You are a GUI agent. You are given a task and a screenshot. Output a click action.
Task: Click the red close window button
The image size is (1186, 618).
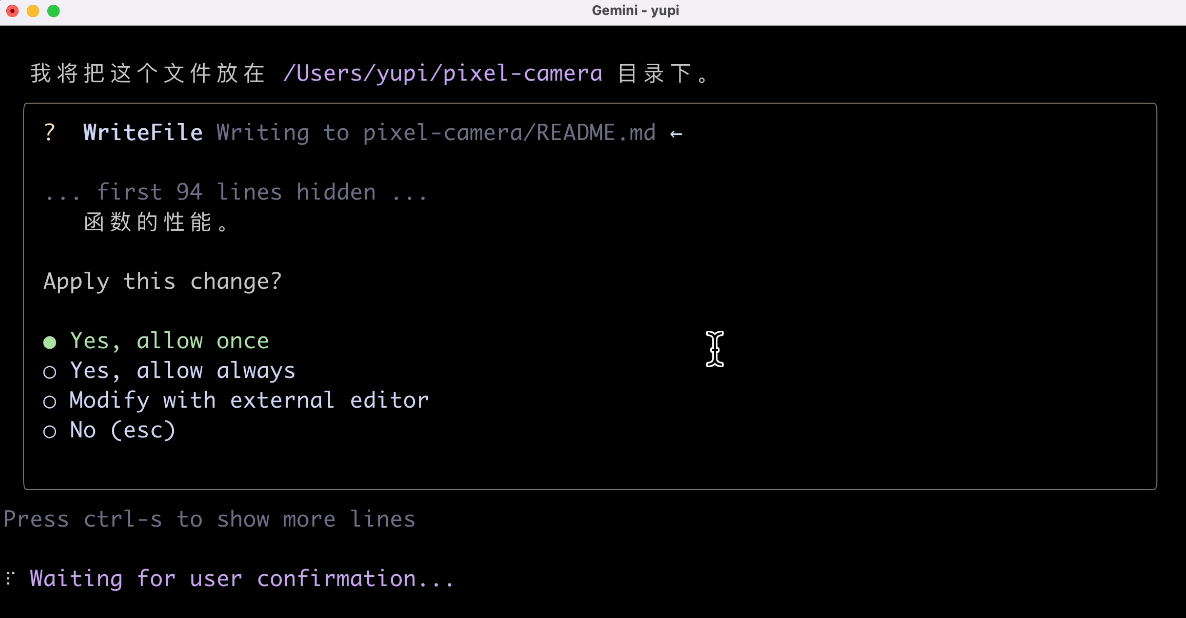coord(13,11)
